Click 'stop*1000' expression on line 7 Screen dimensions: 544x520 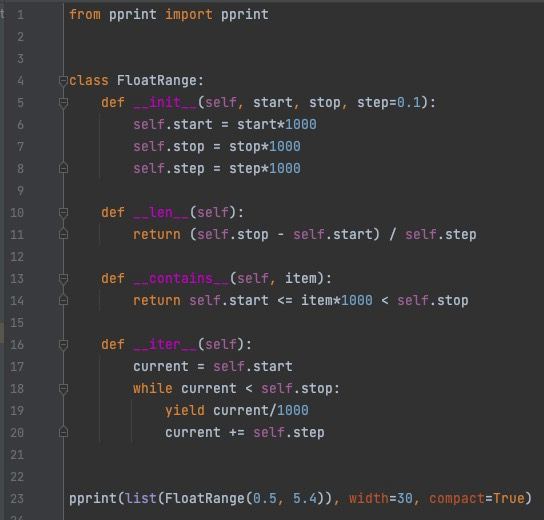pyautogui.click(x=265, y=147)
